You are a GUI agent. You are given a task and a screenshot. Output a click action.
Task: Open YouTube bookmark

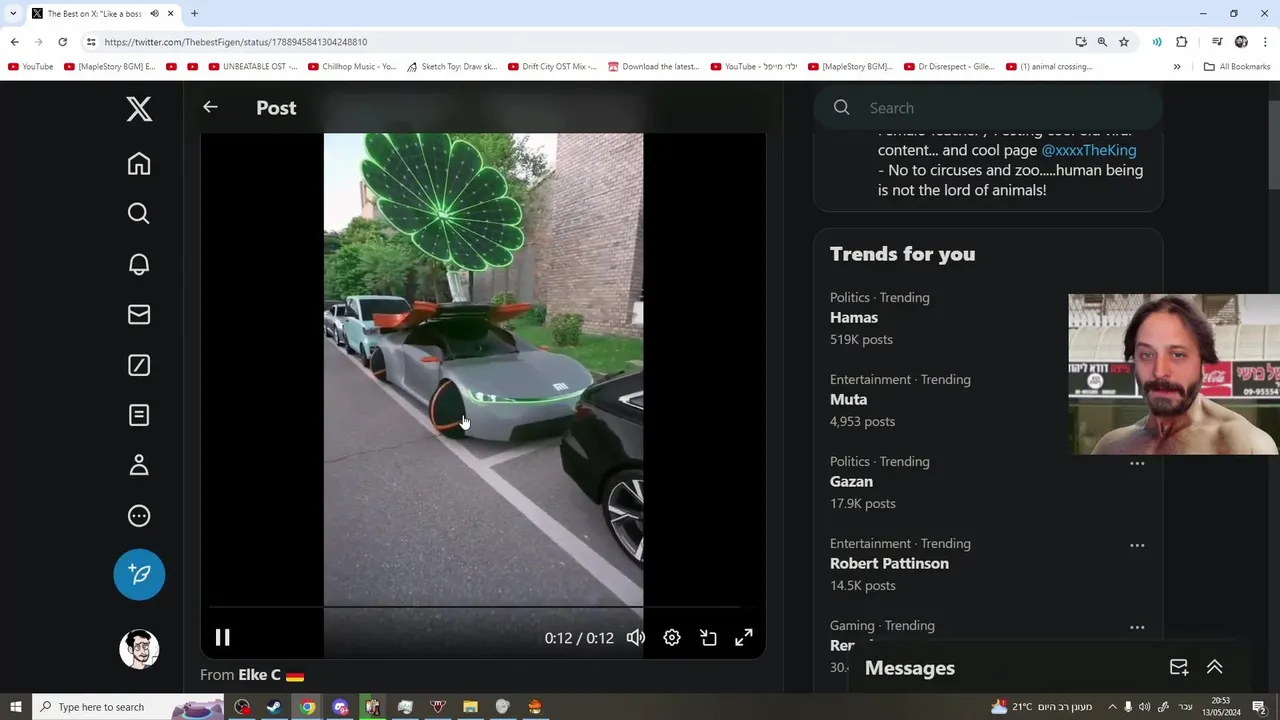[30, 67]
